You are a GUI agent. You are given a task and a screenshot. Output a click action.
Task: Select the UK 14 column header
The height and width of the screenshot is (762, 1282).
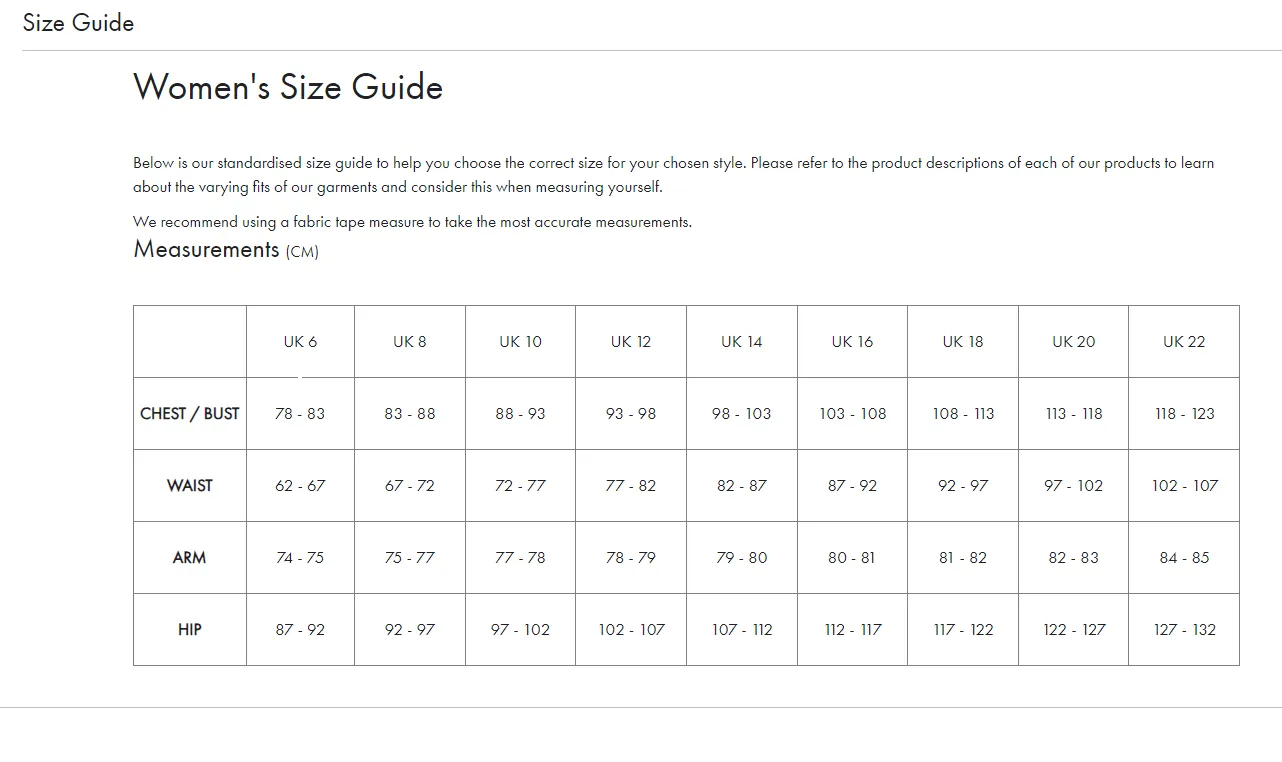pyautogui.click(x=742, y=342)
